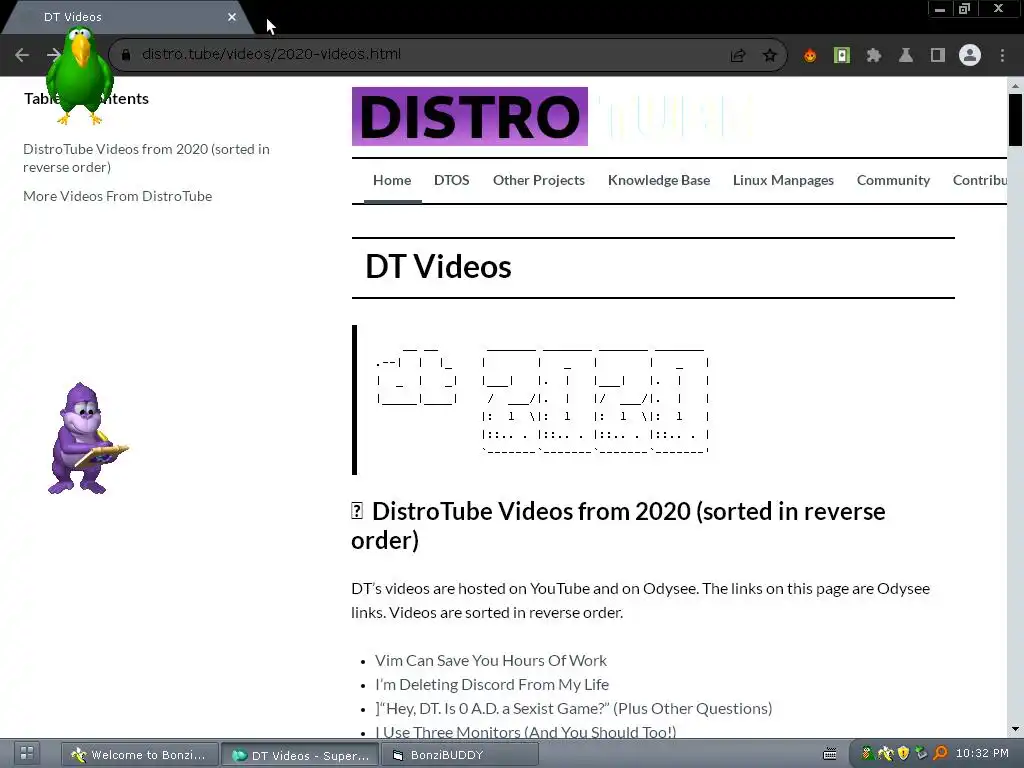Open the taskbar start menu button
Viewport: 1024px width, 768px height.
click(27, 753)
